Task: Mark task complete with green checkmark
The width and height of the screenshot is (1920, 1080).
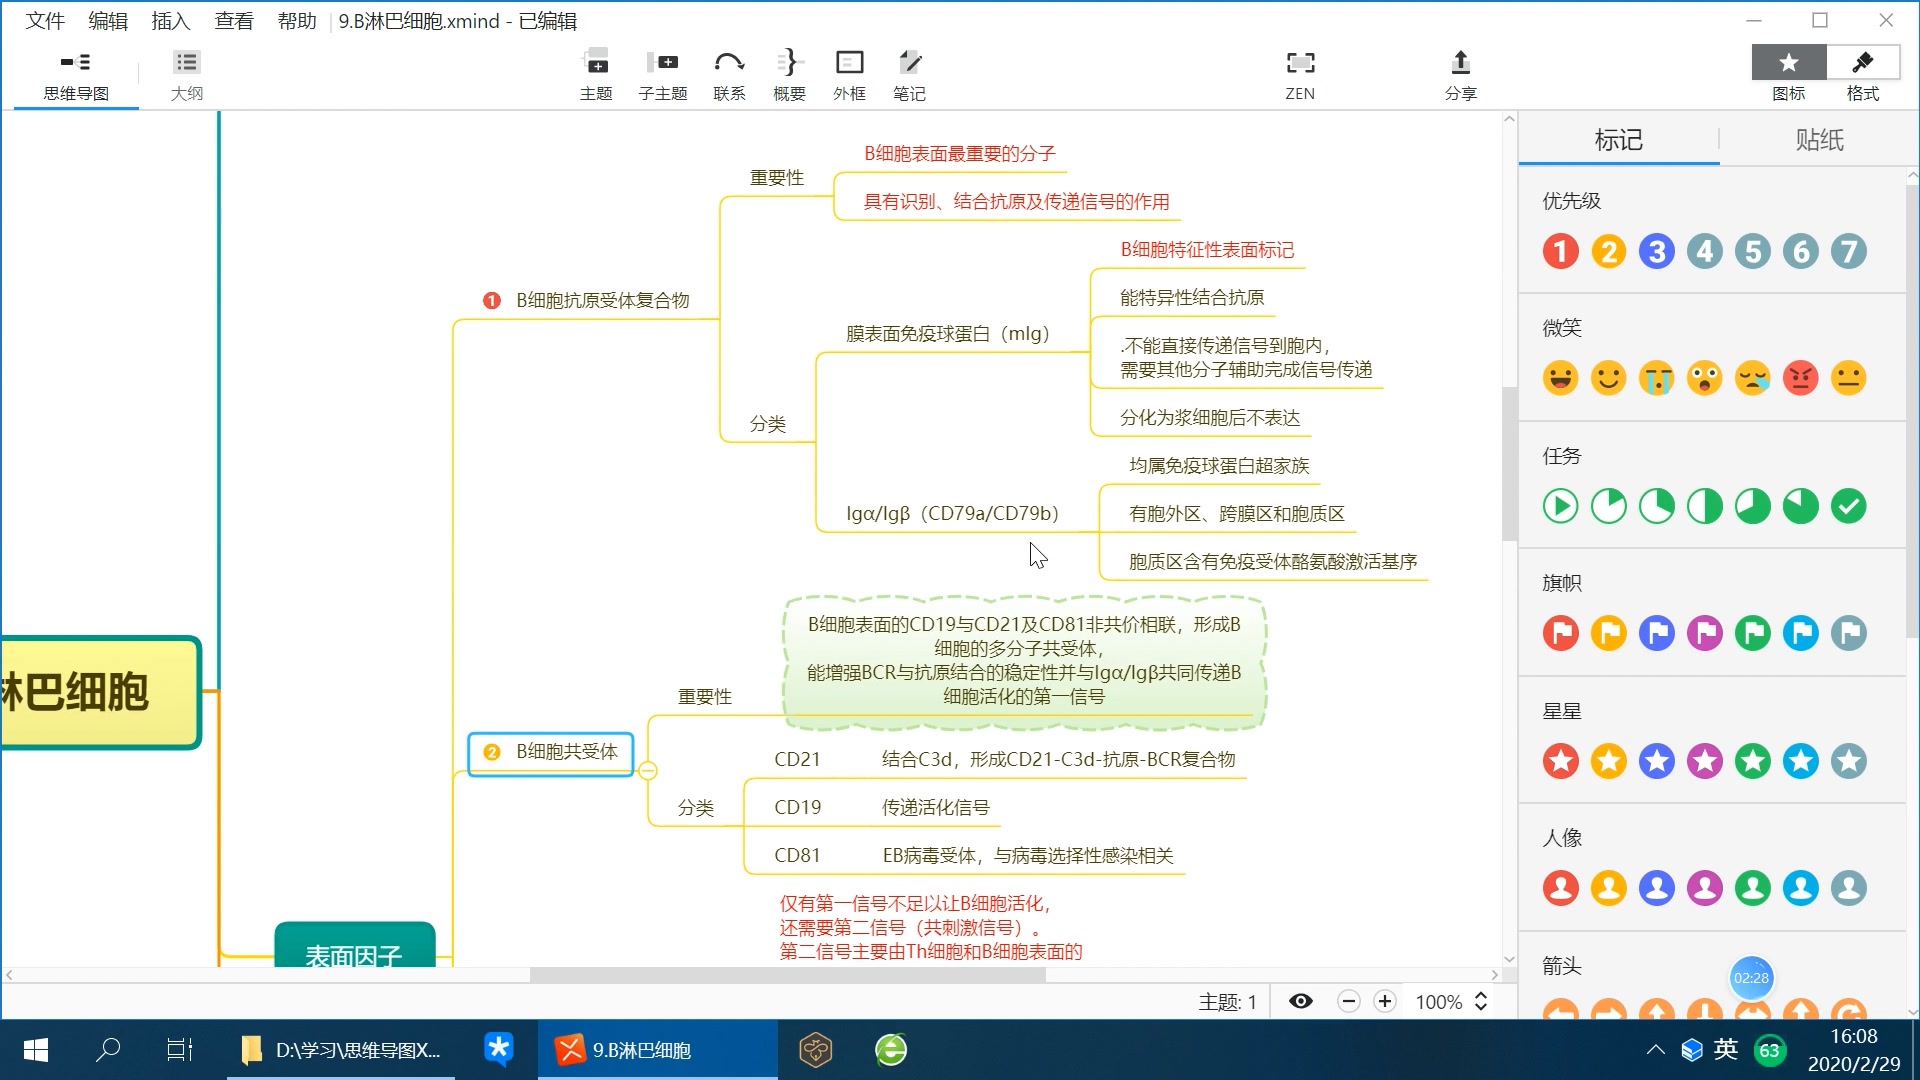Action: click(1849, 506)
